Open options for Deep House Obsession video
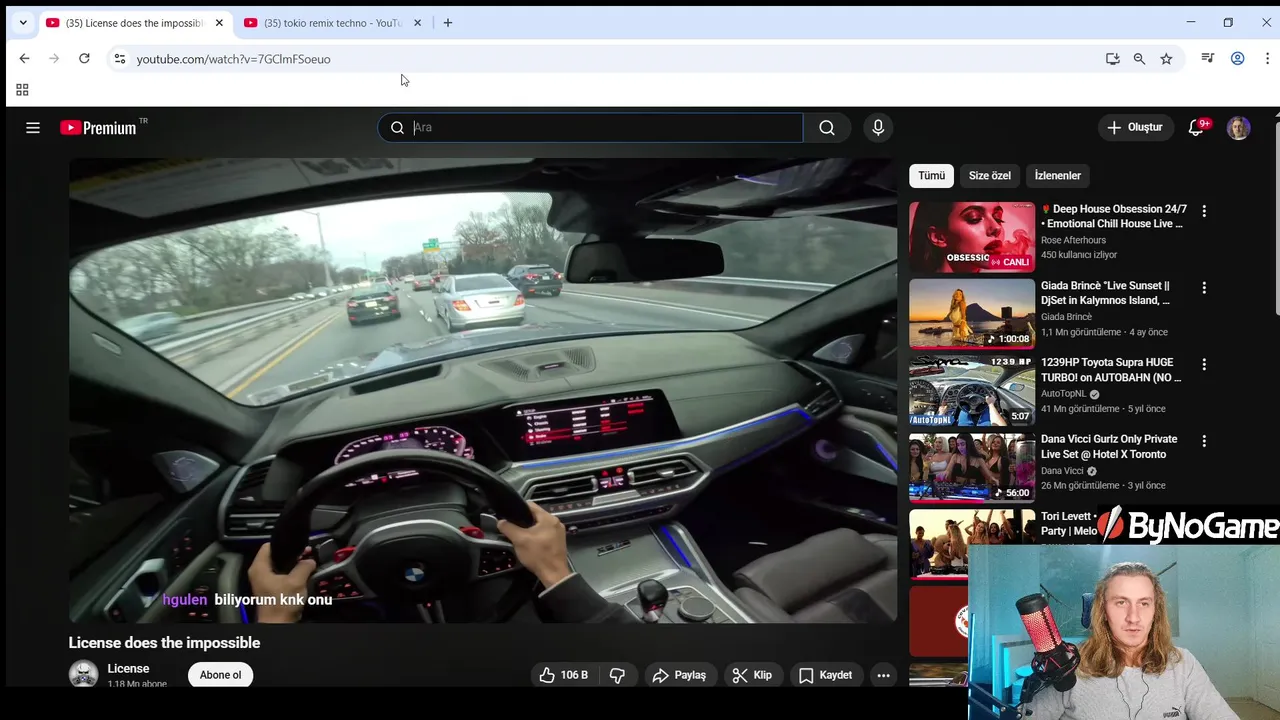 point(1204,211)
